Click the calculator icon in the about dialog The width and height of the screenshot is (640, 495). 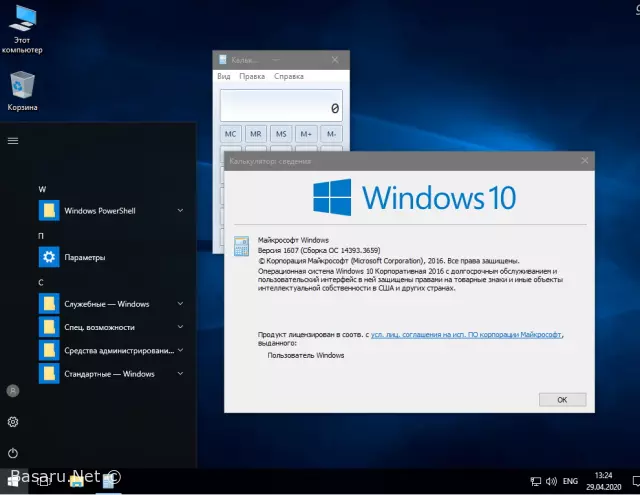pyautogui.click(x=241, y=246)
